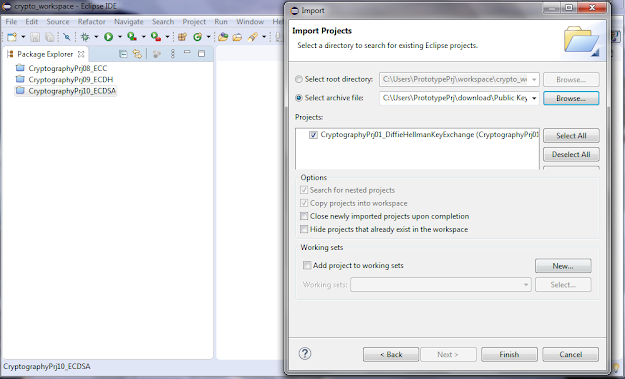Click the Select... working sets button
Screen dimensions: 625x379
tap(563, 285)
